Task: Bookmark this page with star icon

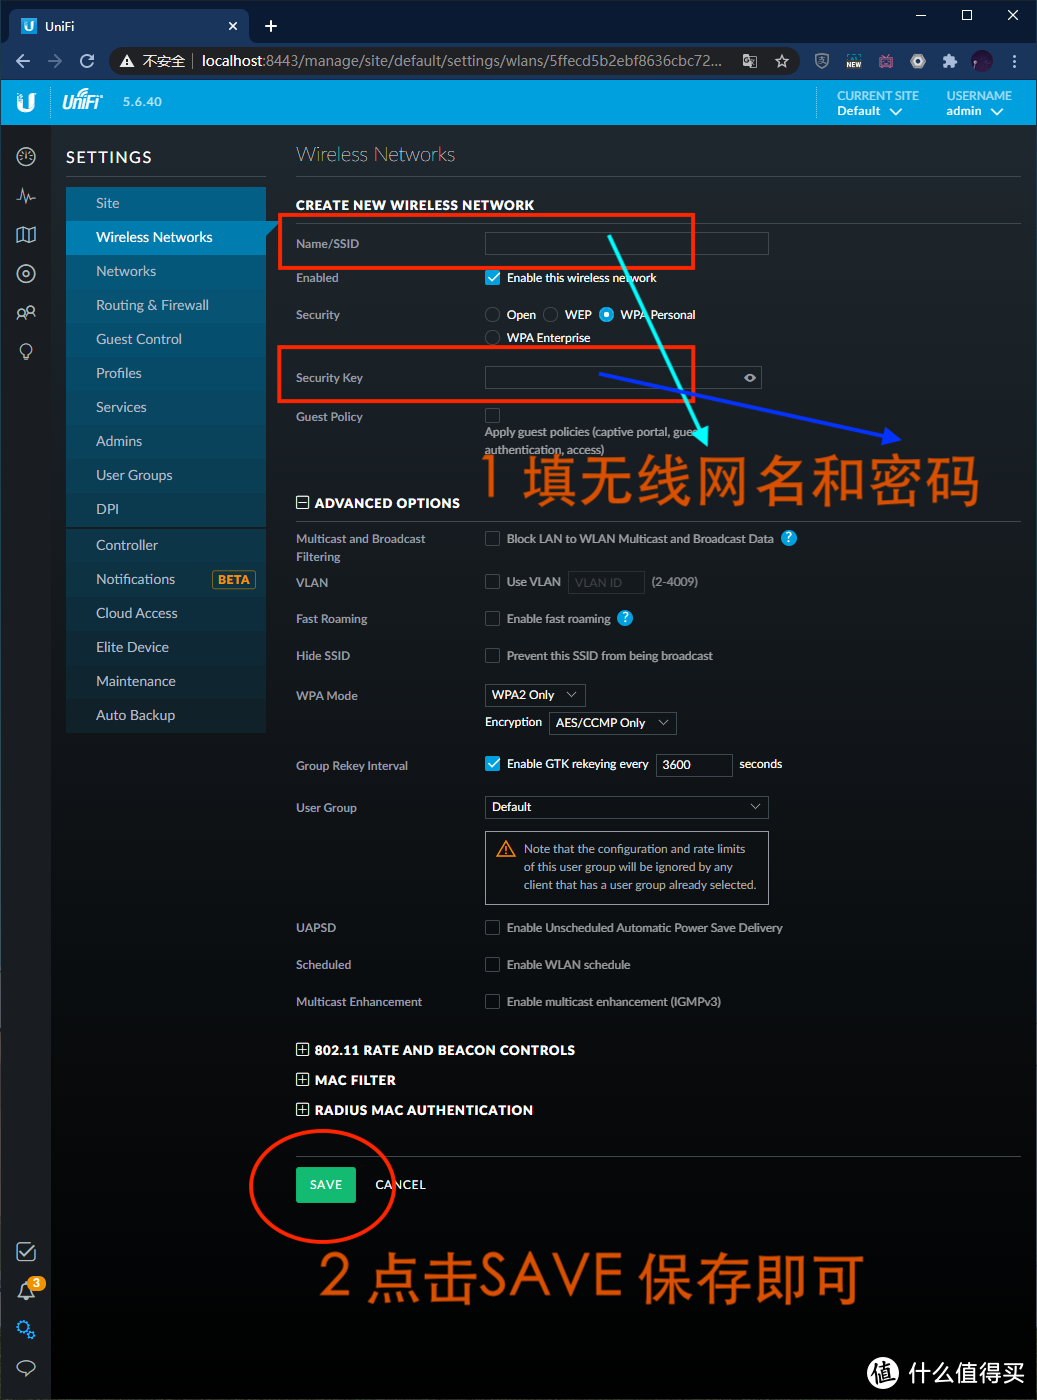Action: (x=782, y=61)
